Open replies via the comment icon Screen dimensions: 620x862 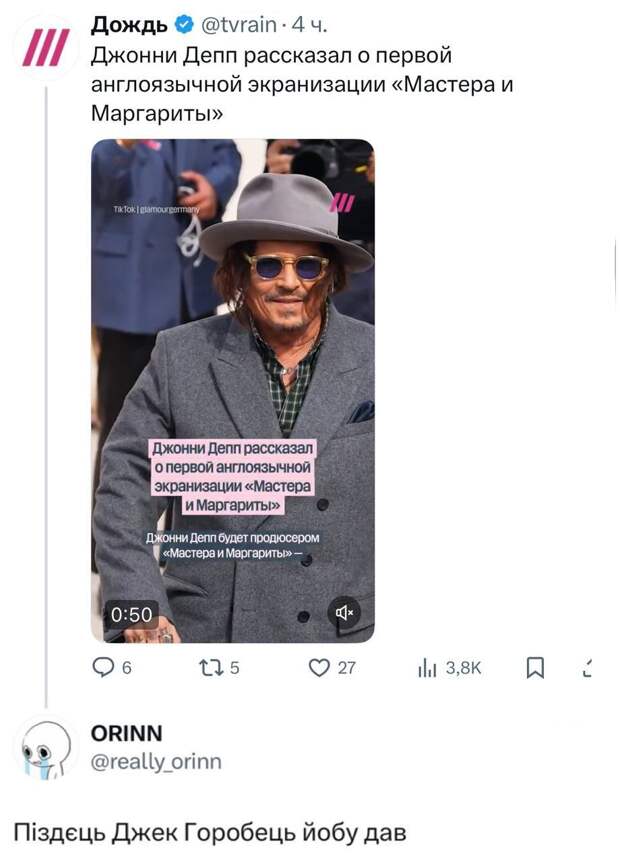[x=103, y=668]
